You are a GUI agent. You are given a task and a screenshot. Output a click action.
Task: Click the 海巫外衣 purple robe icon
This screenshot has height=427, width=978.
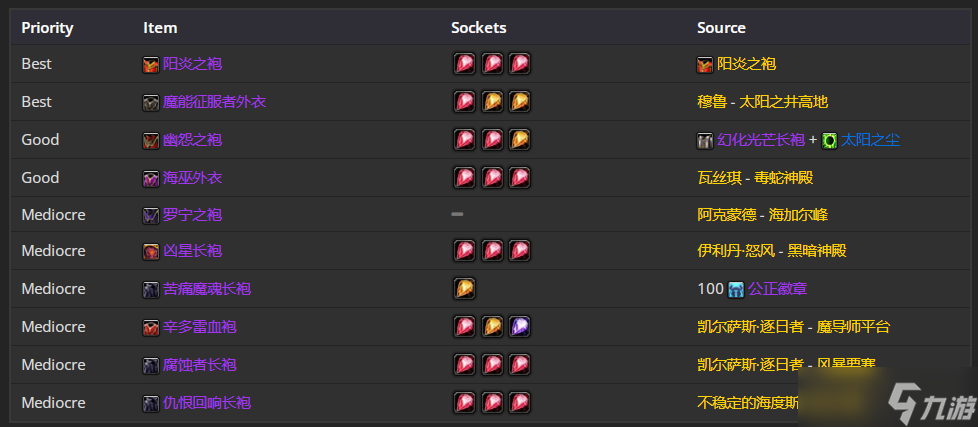[151, 178]
